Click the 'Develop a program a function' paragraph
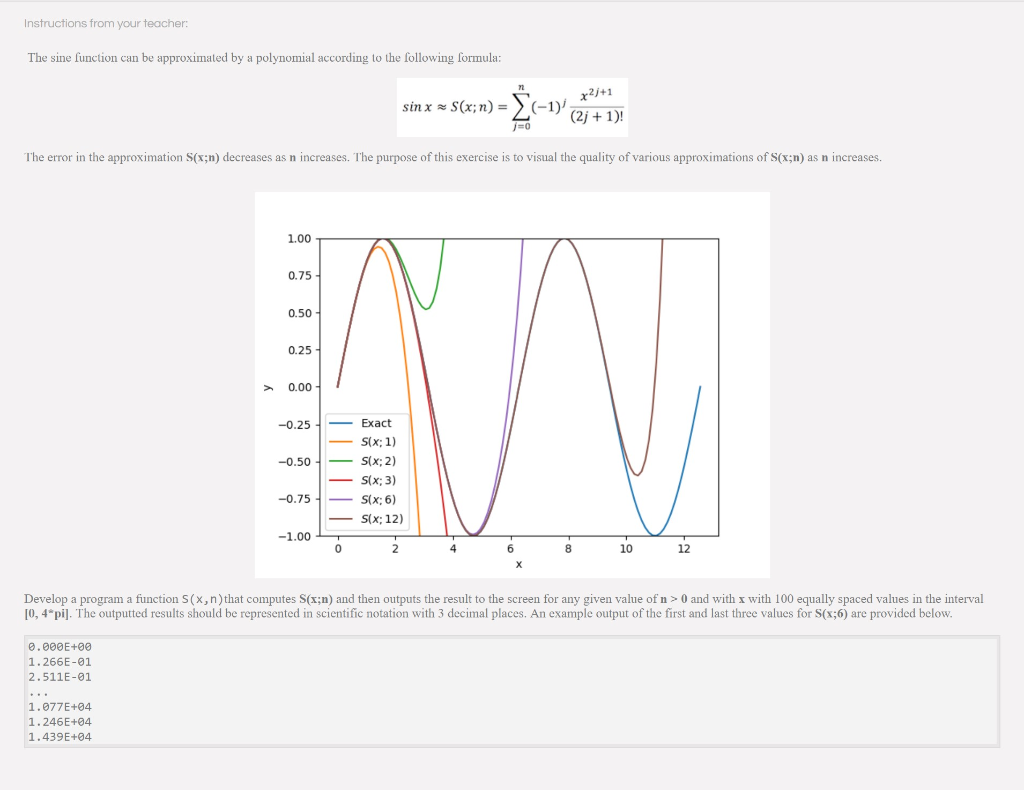Viewport: 1024px width, 790px height. [x=504, y=606]
